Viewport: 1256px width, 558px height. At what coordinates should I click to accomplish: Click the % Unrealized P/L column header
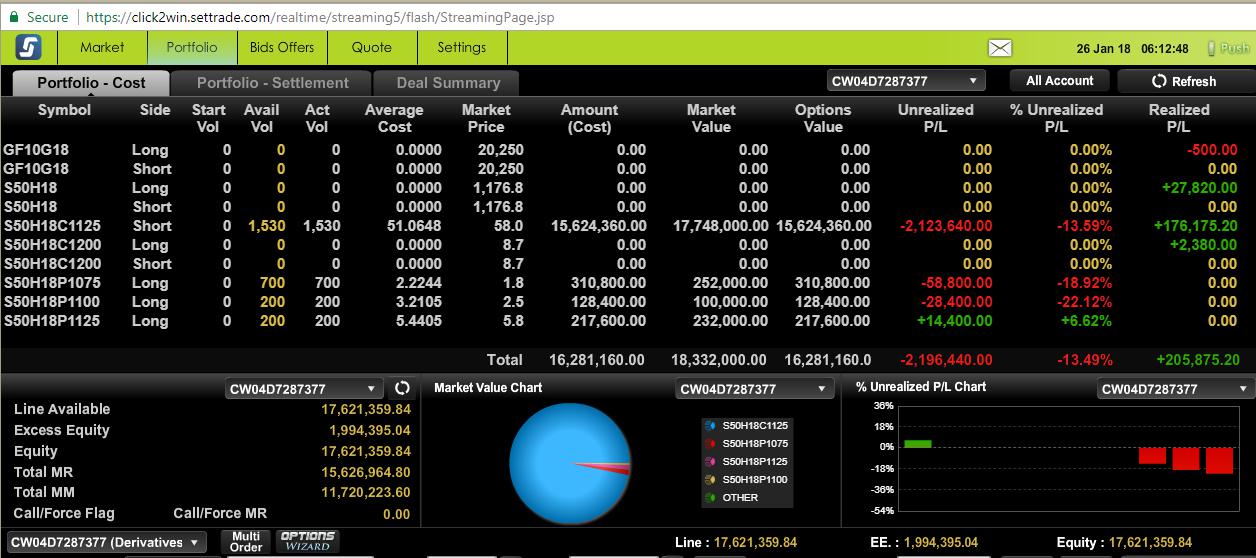1056,118
